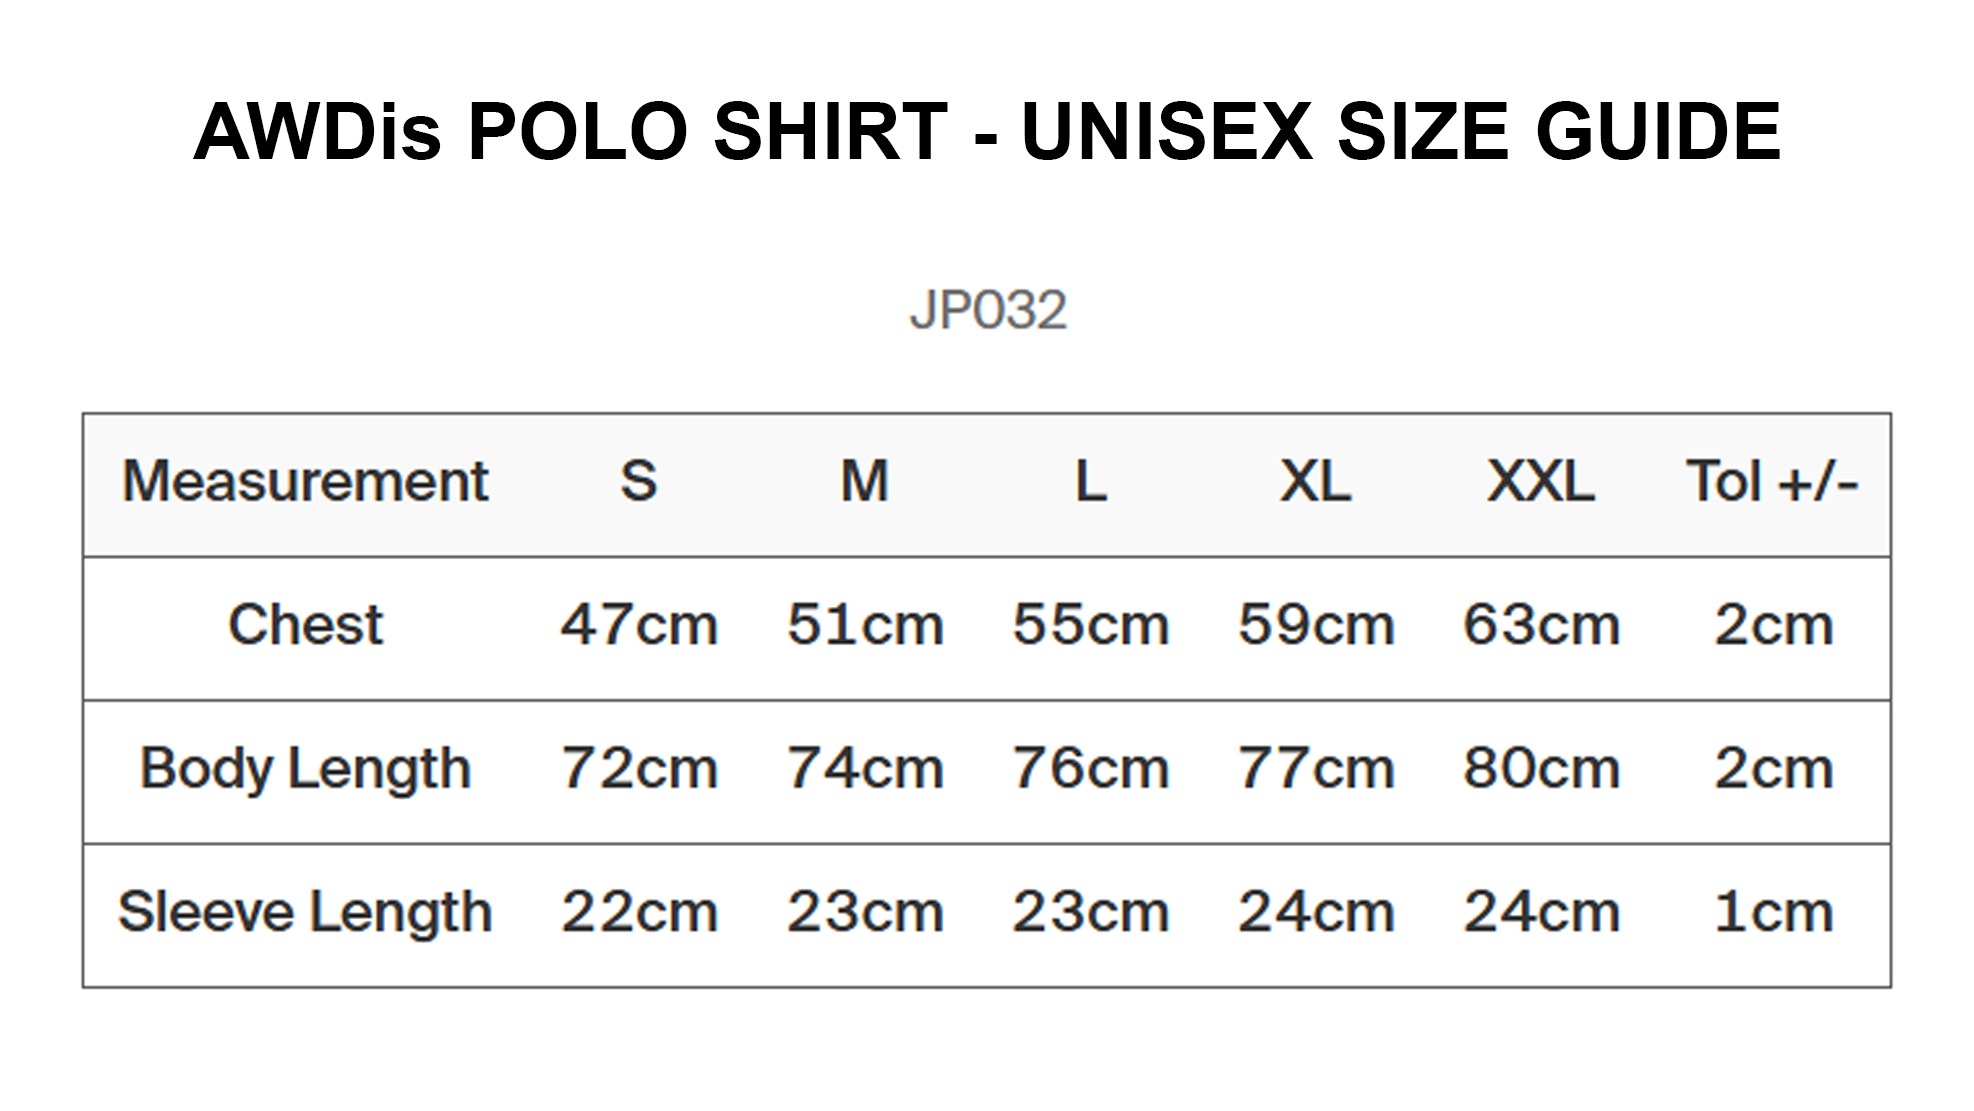Click the M size column header

[865, 482]
